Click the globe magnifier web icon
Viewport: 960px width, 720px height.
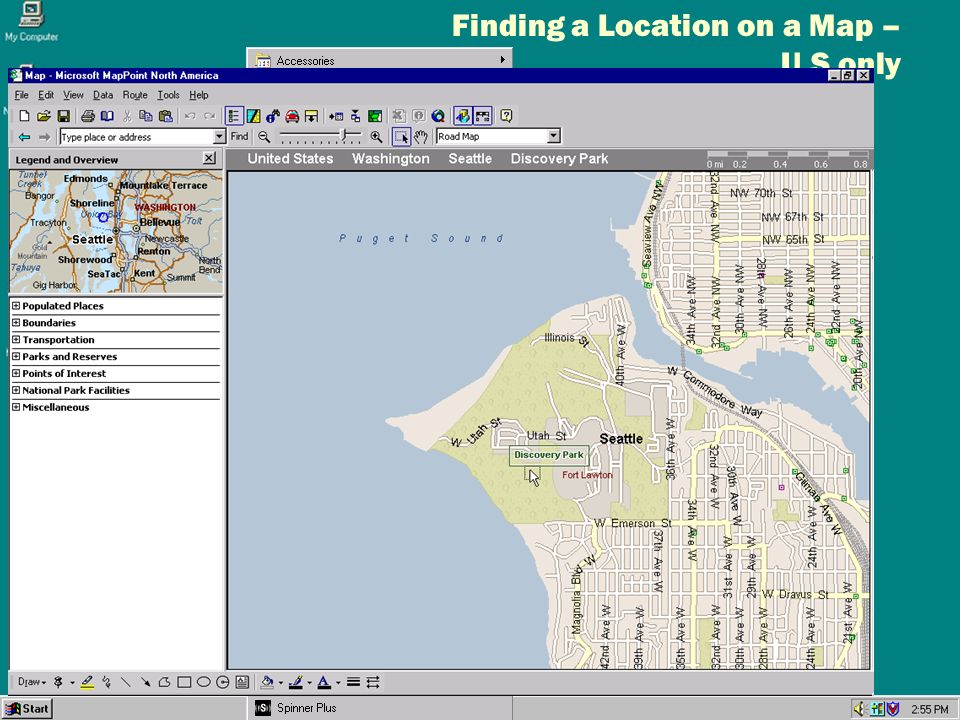(438, 116)
